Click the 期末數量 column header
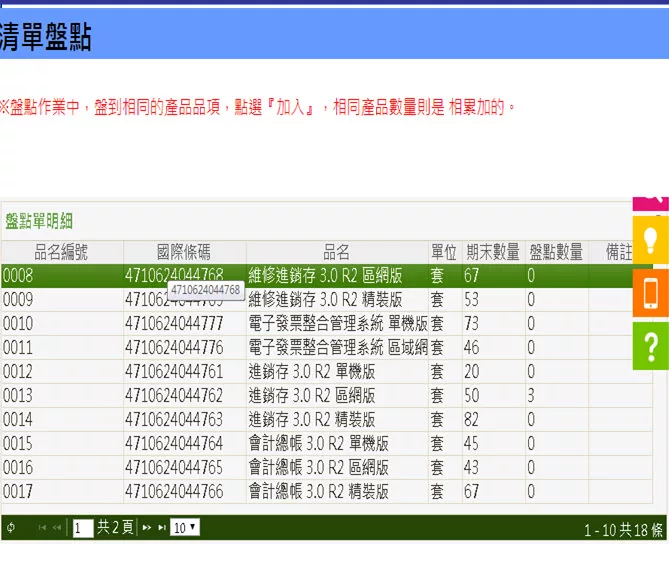The image size is (669, 568). click(x=492, y=252)
